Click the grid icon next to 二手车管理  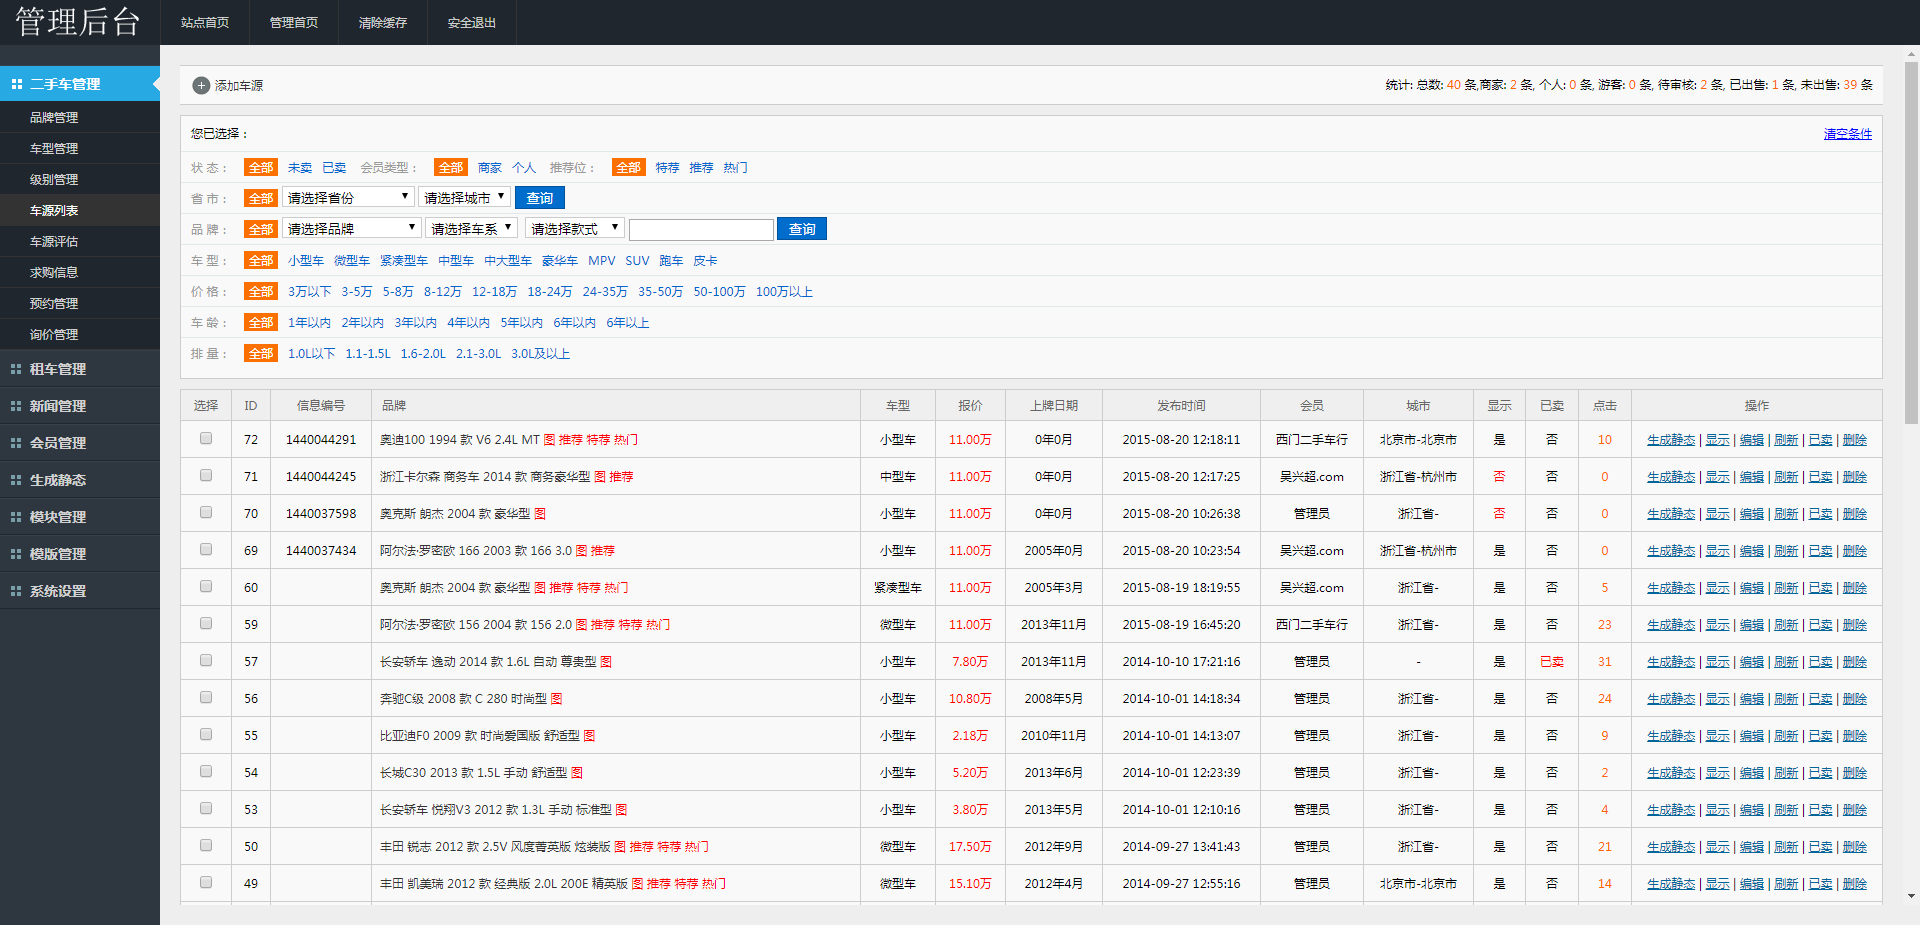(16, 84)
